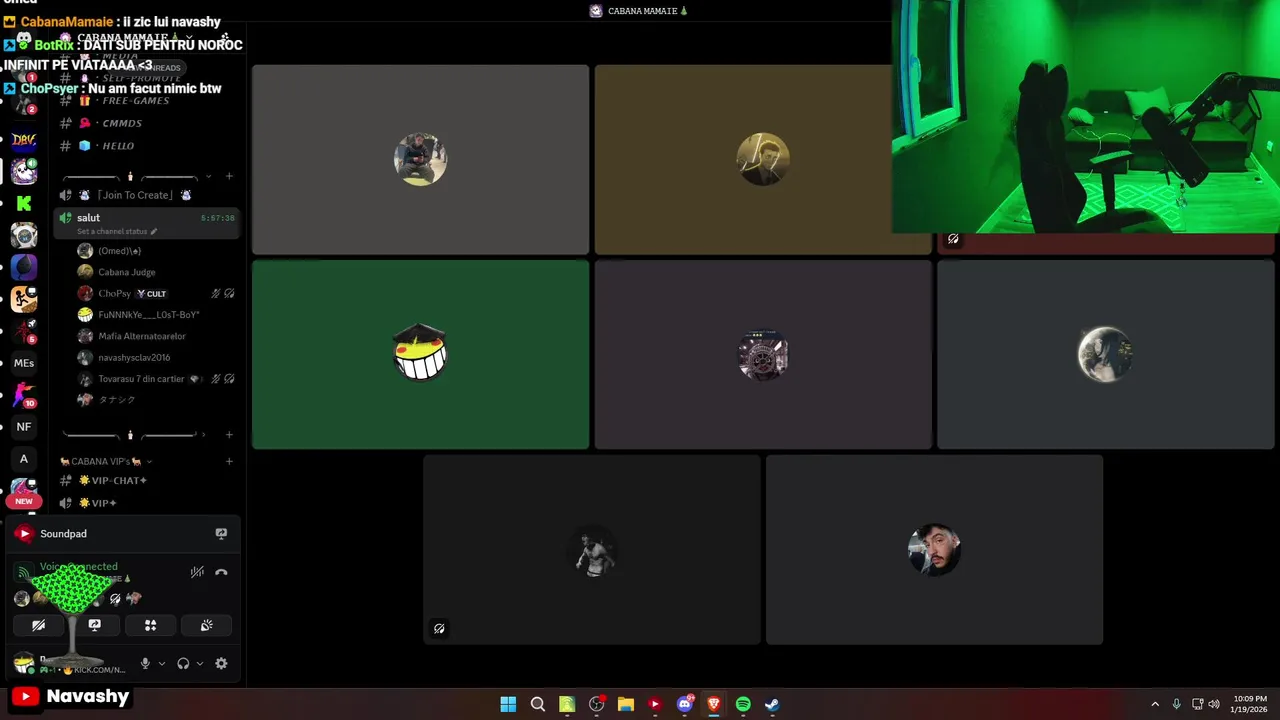This screenshot has height=720, width=1280.
Task: Open the soundboard button
Action: [x=207, y=625]
